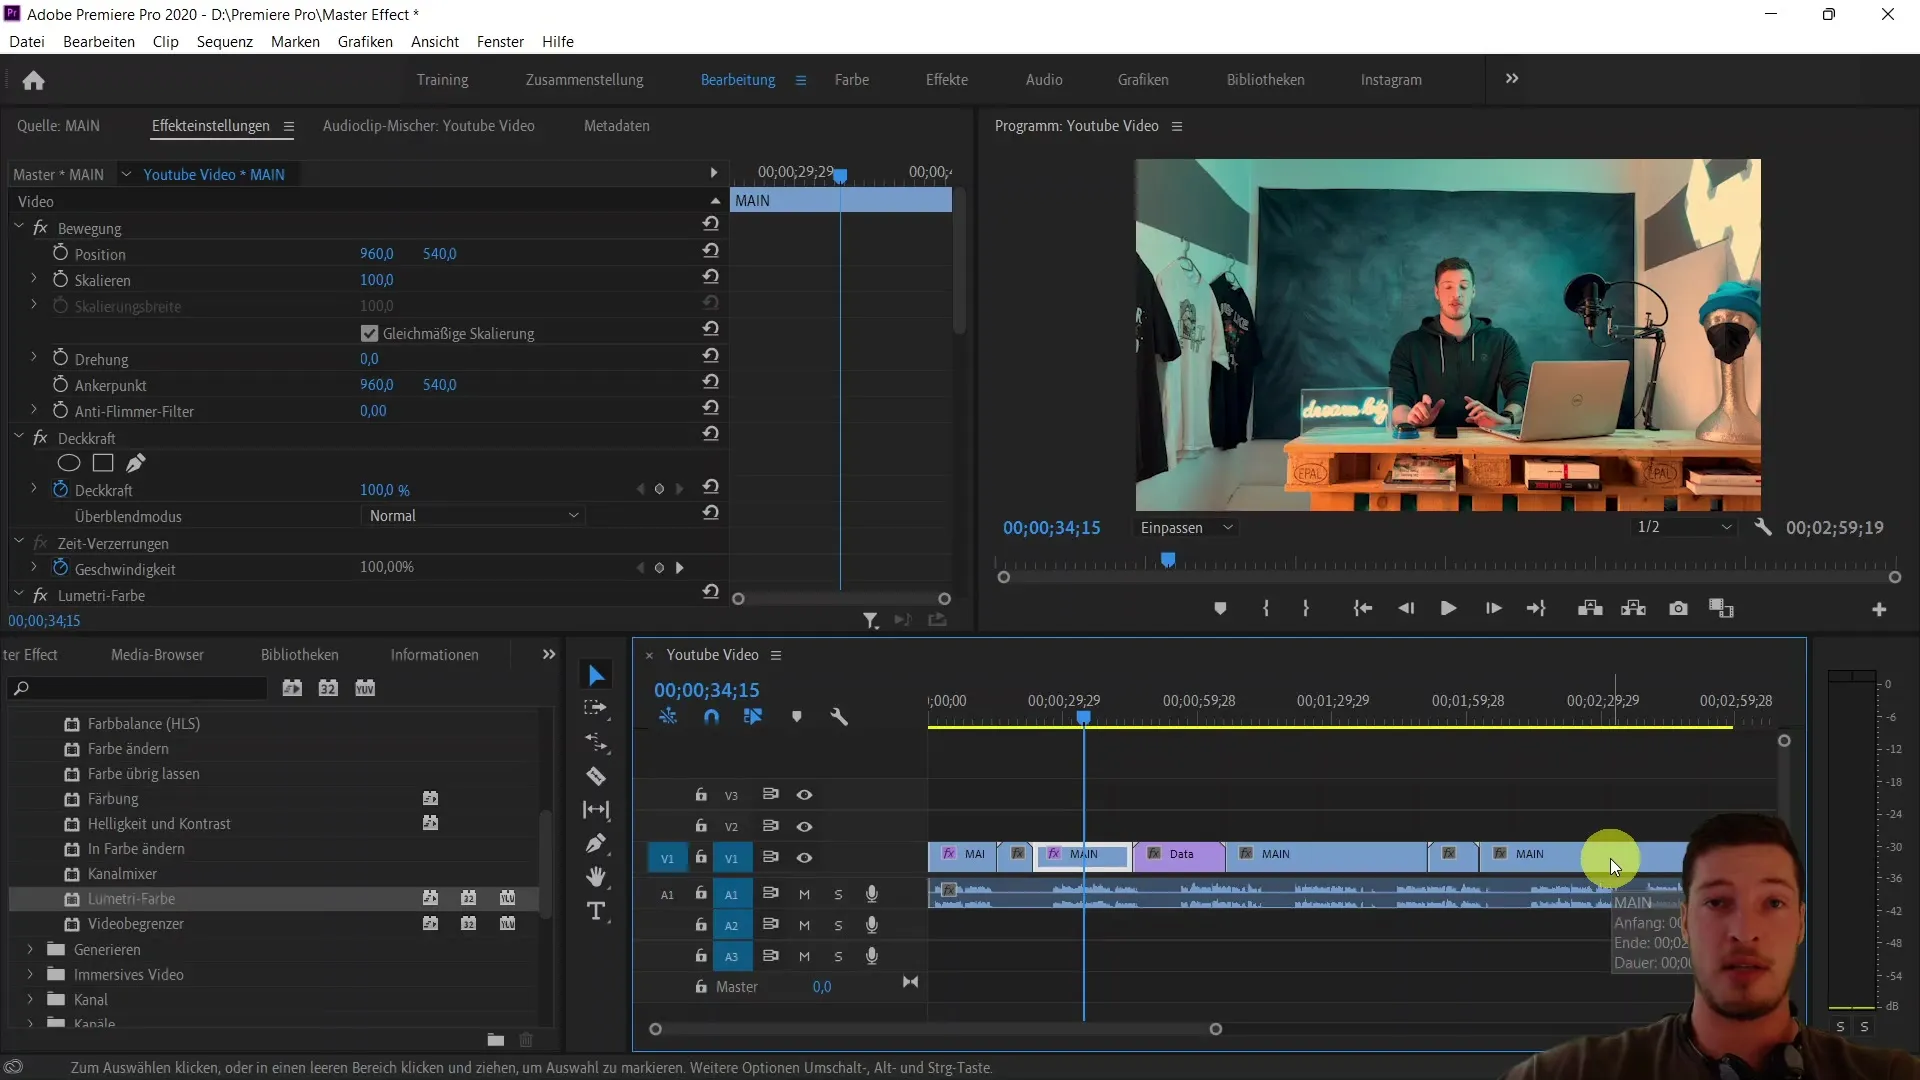
Task: Go to In point
Action: 1362,608
